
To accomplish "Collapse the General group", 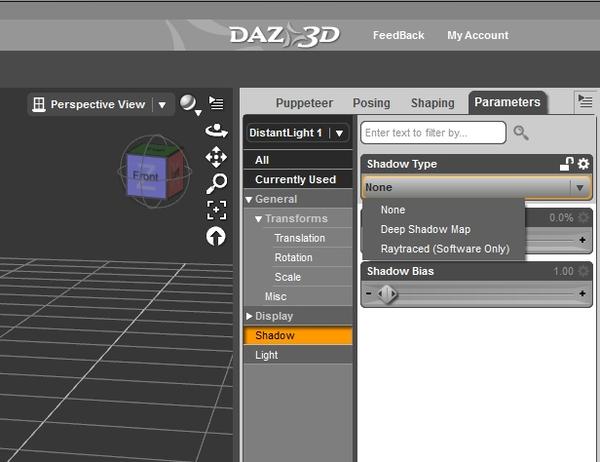I will click(x=249, y=199).
